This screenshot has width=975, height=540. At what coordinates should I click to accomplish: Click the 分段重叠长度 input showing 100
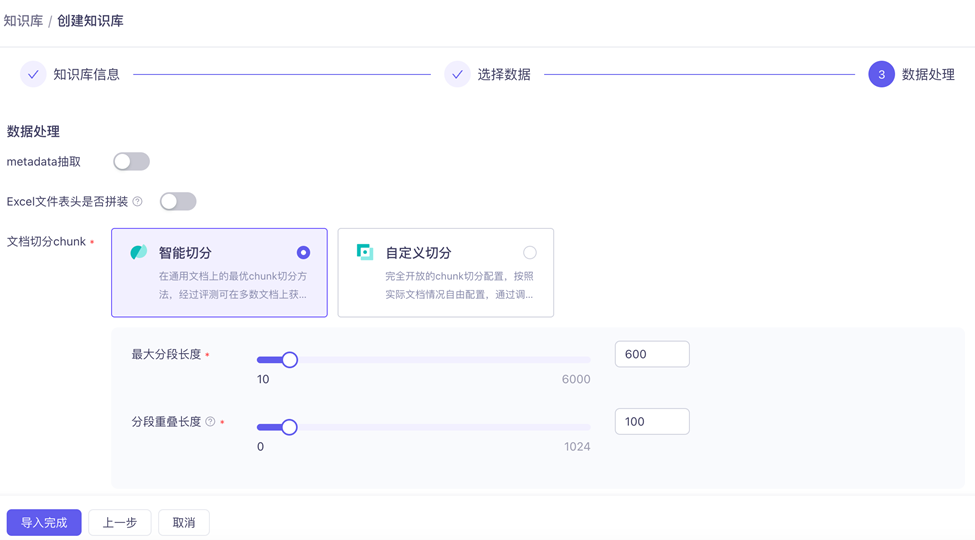(x=652, y=421)
